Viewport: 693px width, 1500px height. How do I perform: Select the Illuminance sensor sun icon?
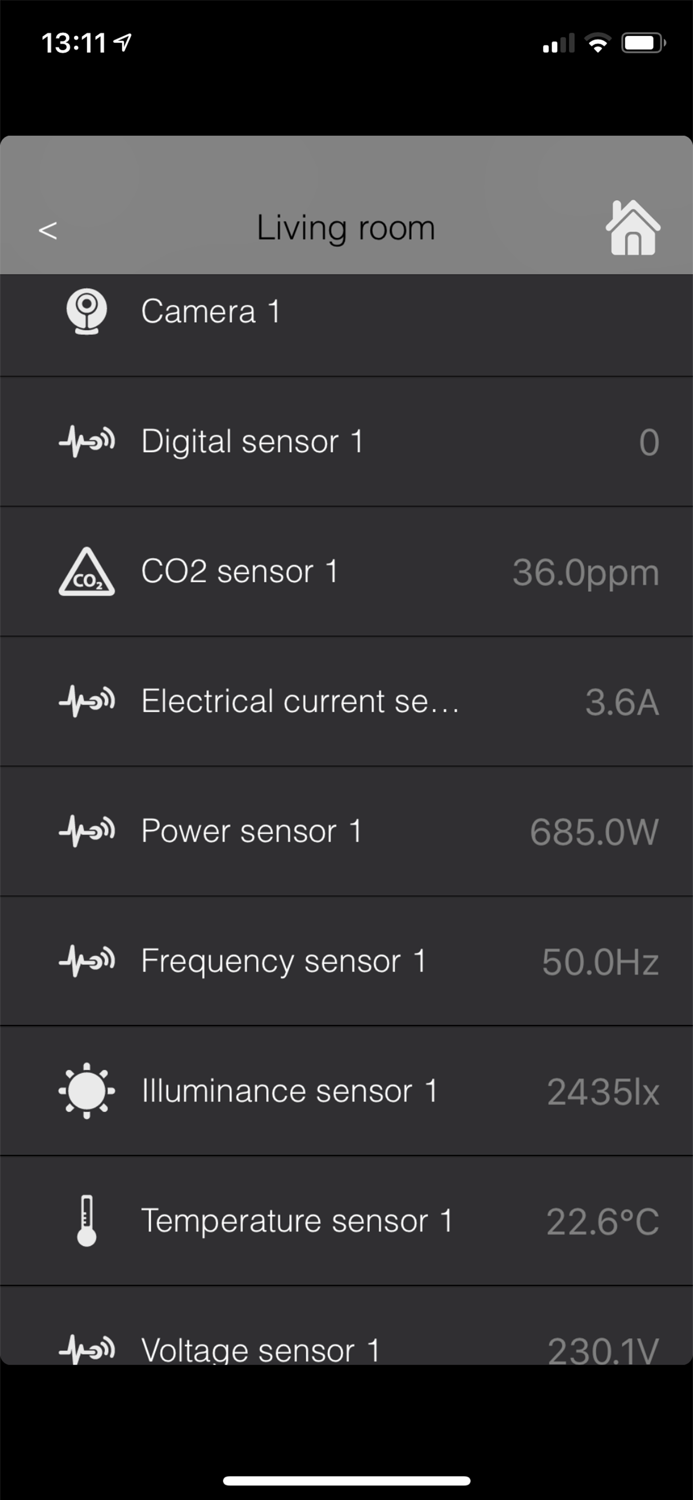click(86, 1090)
